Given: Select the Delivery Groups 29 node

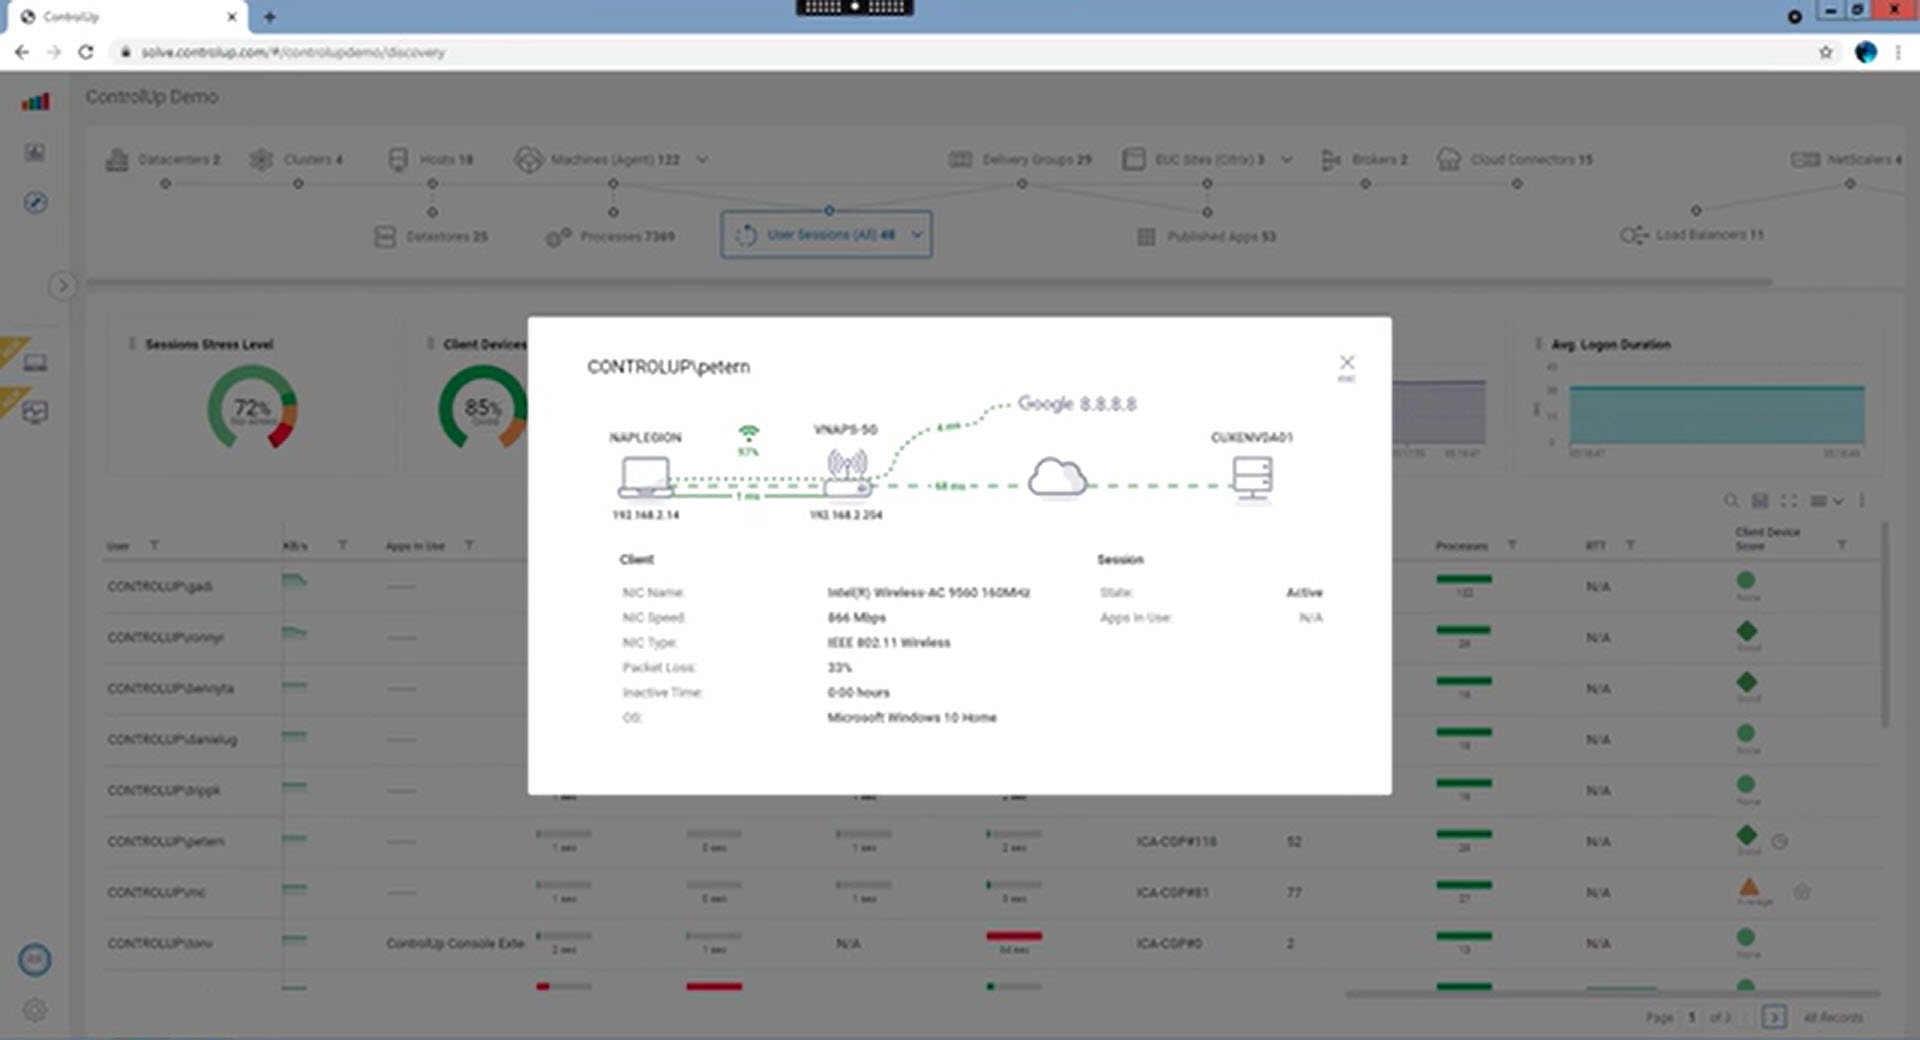Looking at the screenshot, I should 1020,159.
